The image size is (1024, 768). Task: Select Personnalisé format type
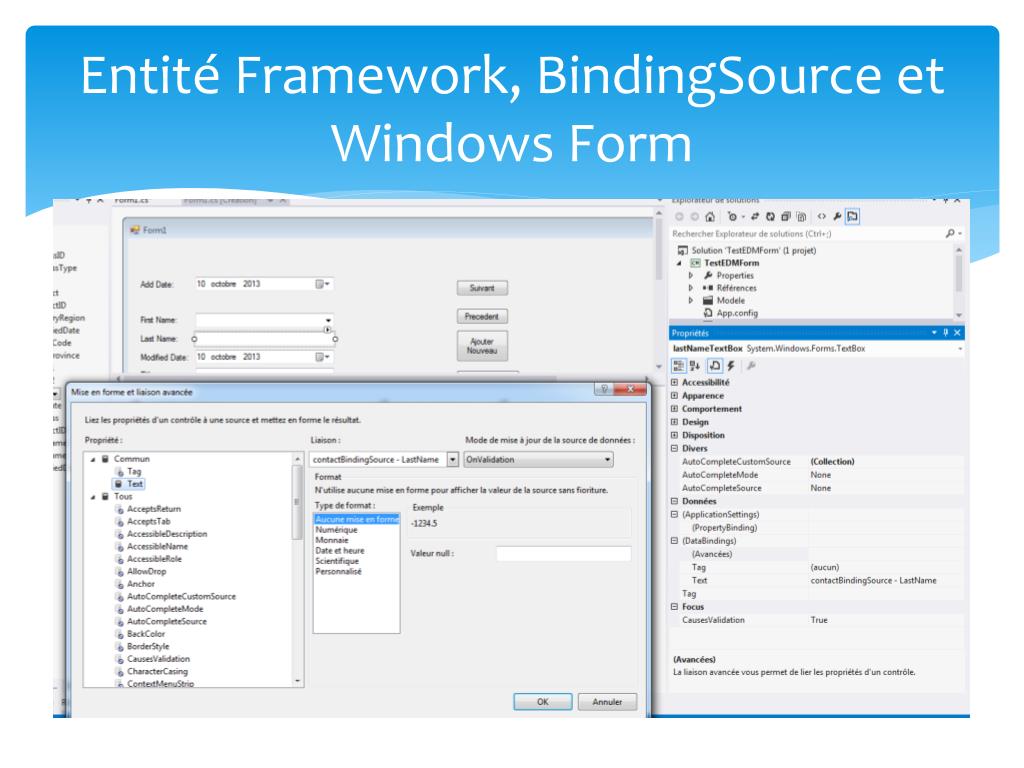coord(338,571)
